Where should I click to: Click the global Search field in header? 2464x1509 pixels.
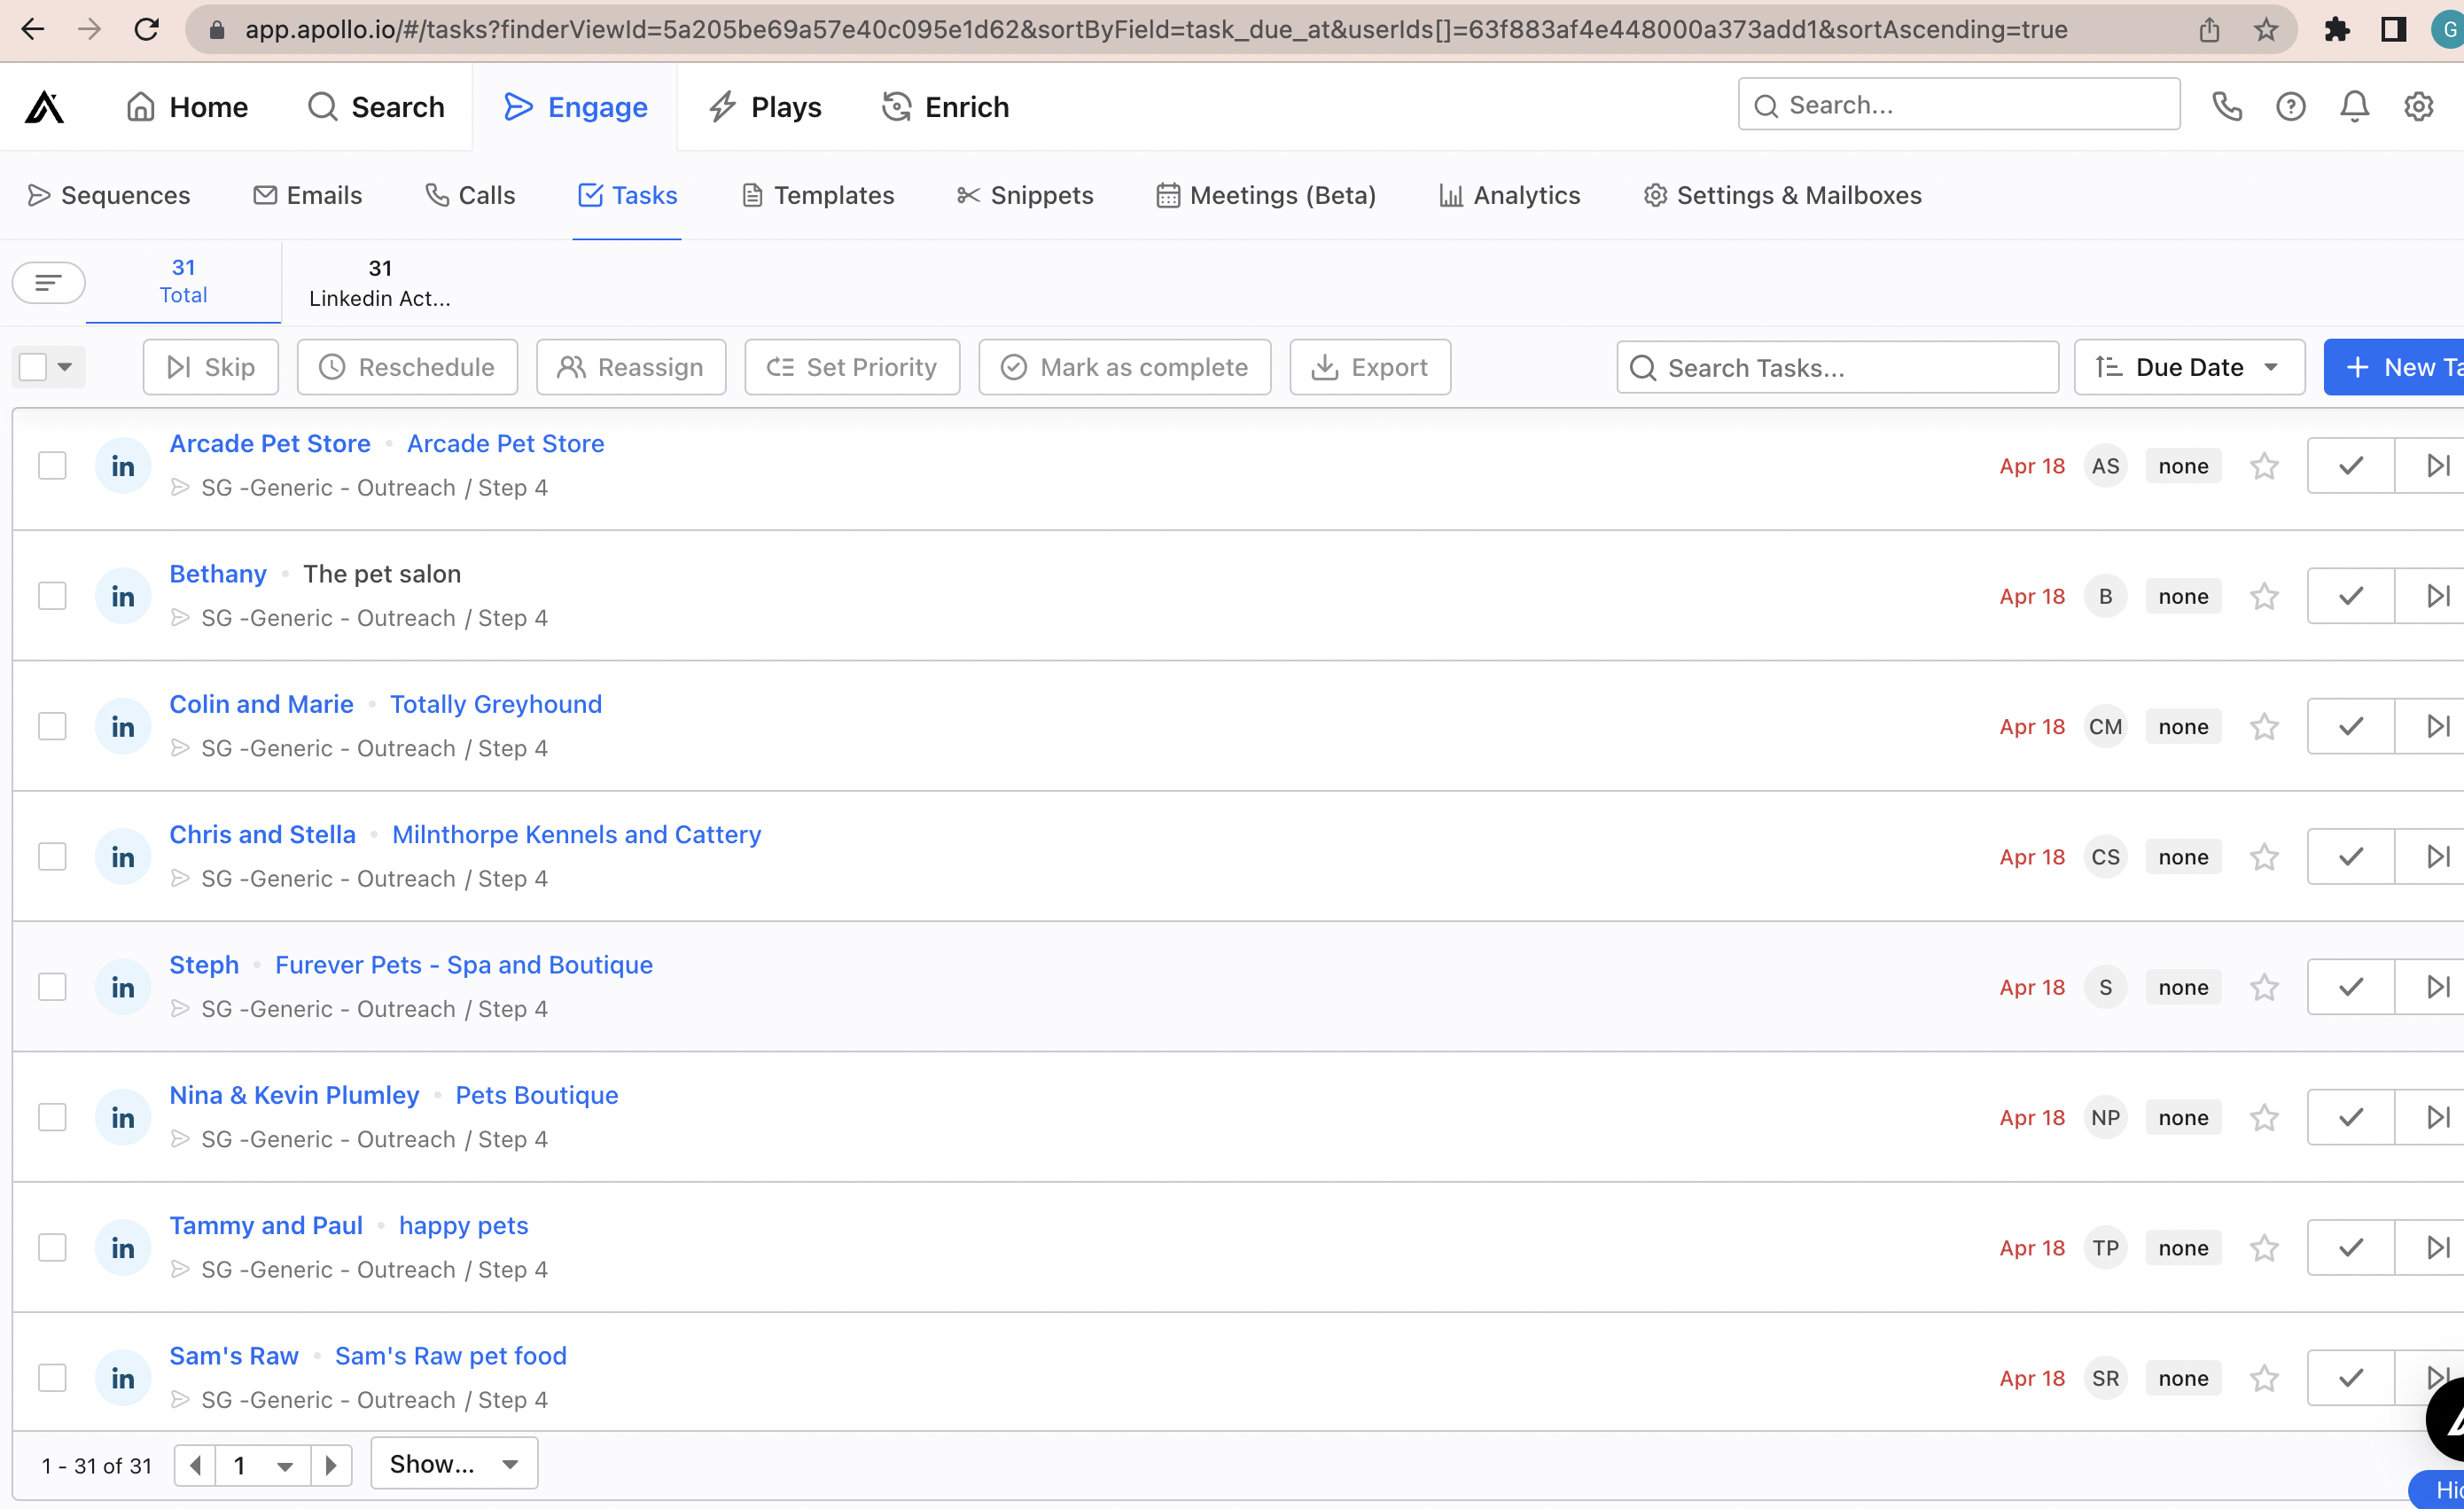(x=1959, y=104)
